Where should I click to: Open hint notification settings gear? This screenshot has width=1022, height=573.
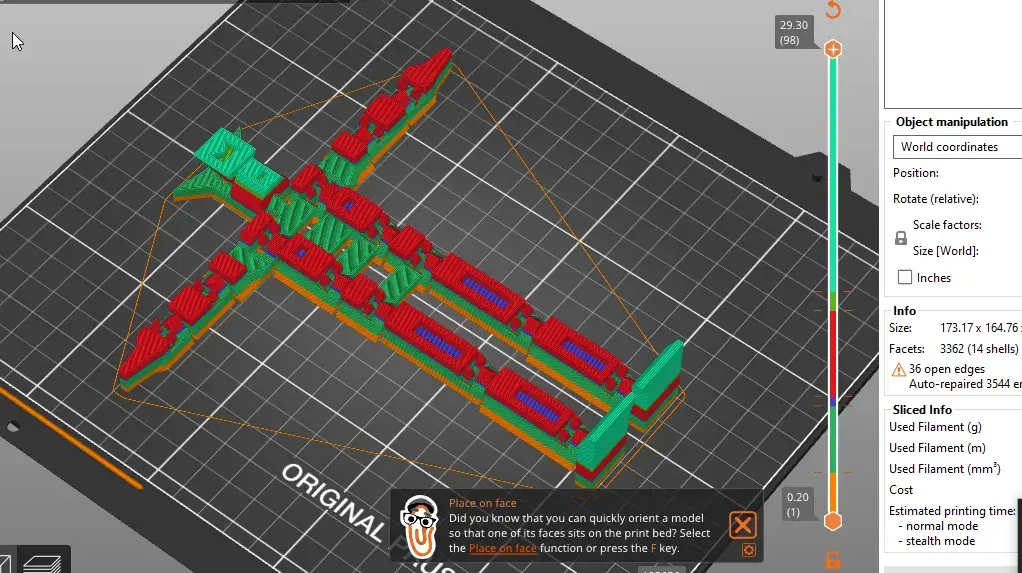coord(749,550)
